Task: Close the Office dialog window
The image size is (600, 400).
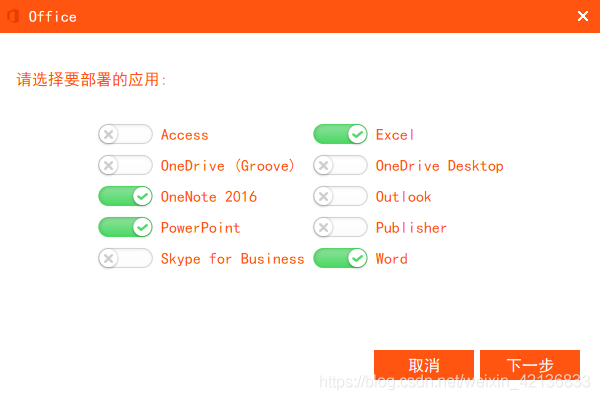Action: coord(583,16)
